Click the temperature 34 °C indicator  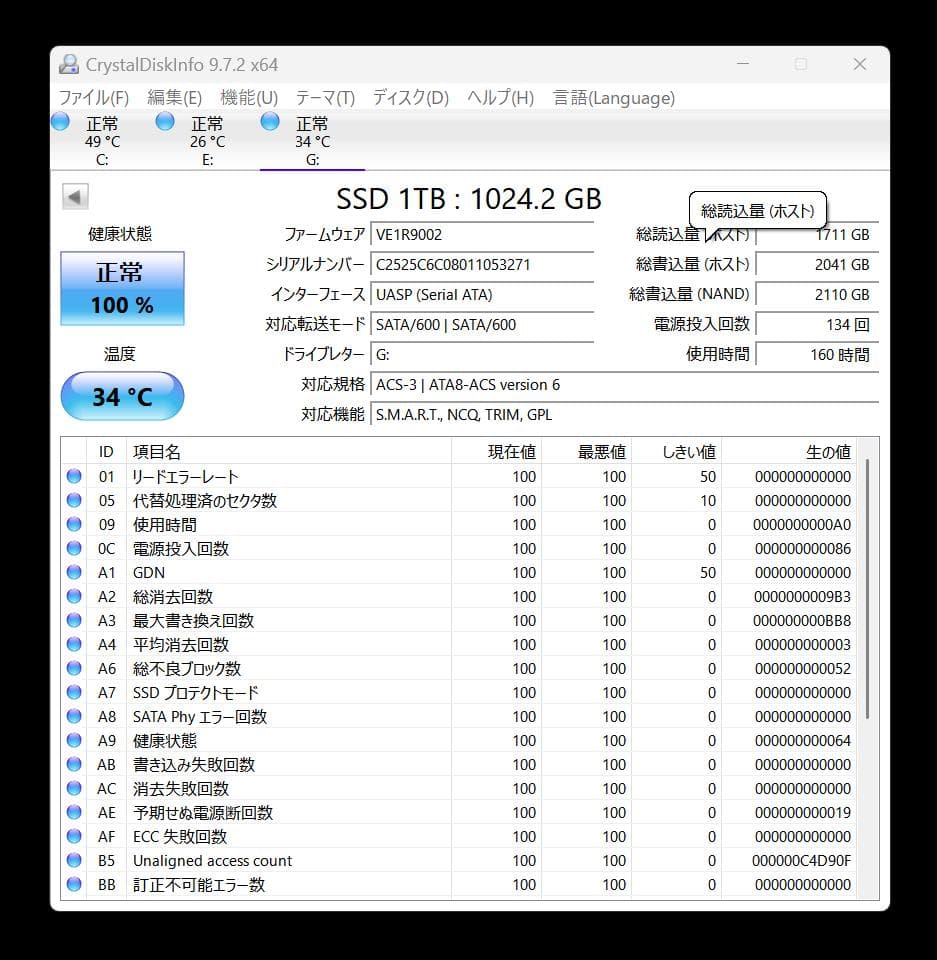(122, 396)
